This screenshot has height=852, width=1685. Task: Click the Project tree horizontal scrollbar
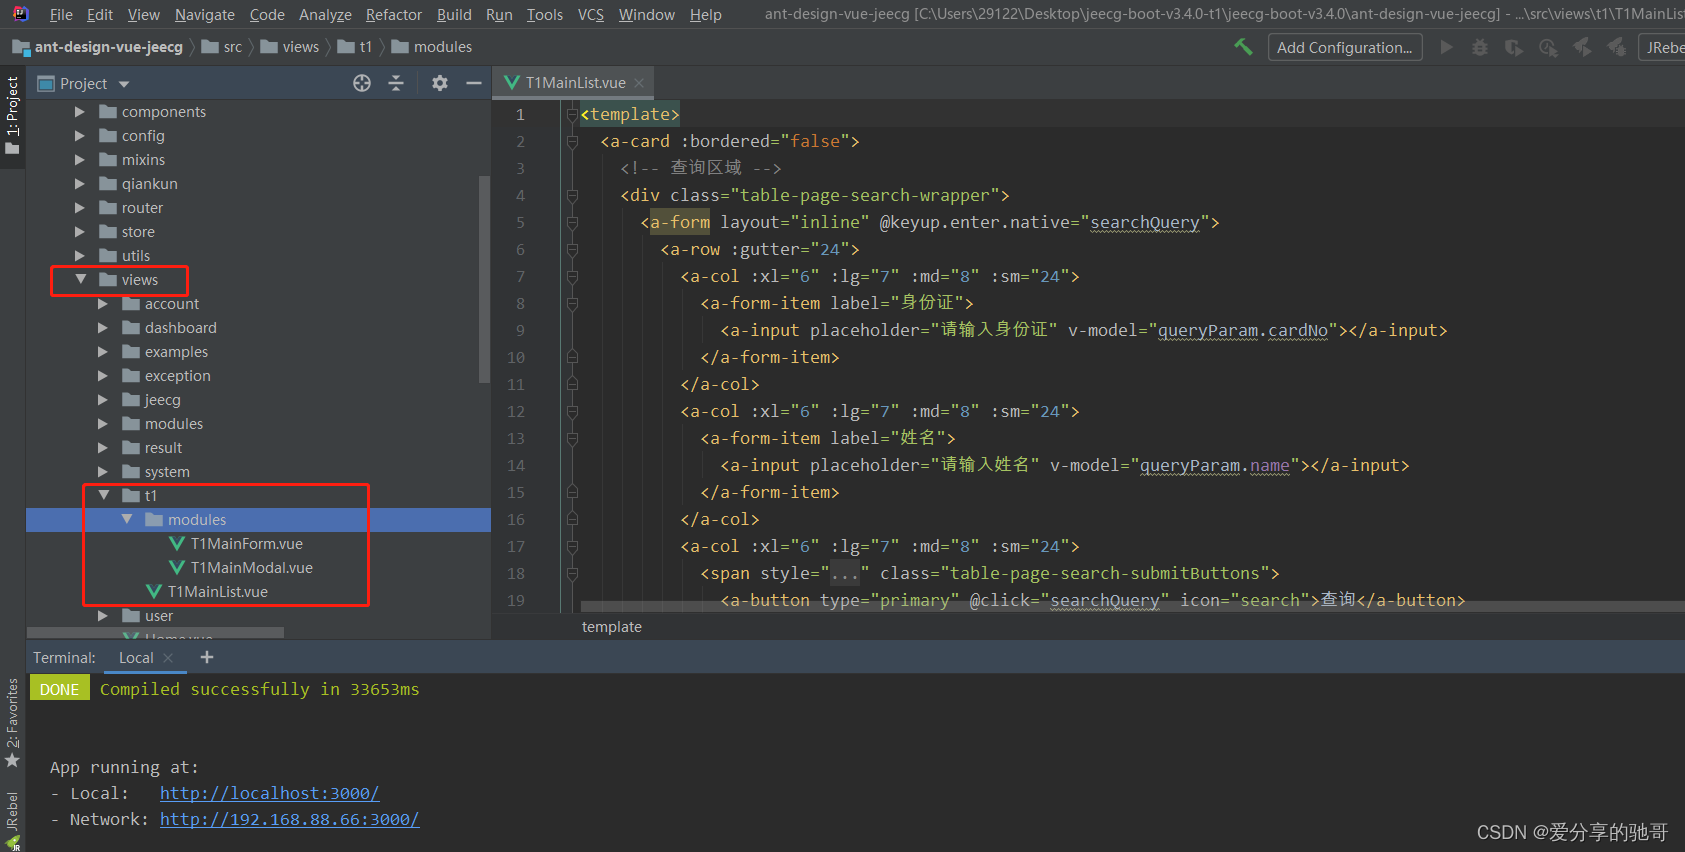coord(155,633)
